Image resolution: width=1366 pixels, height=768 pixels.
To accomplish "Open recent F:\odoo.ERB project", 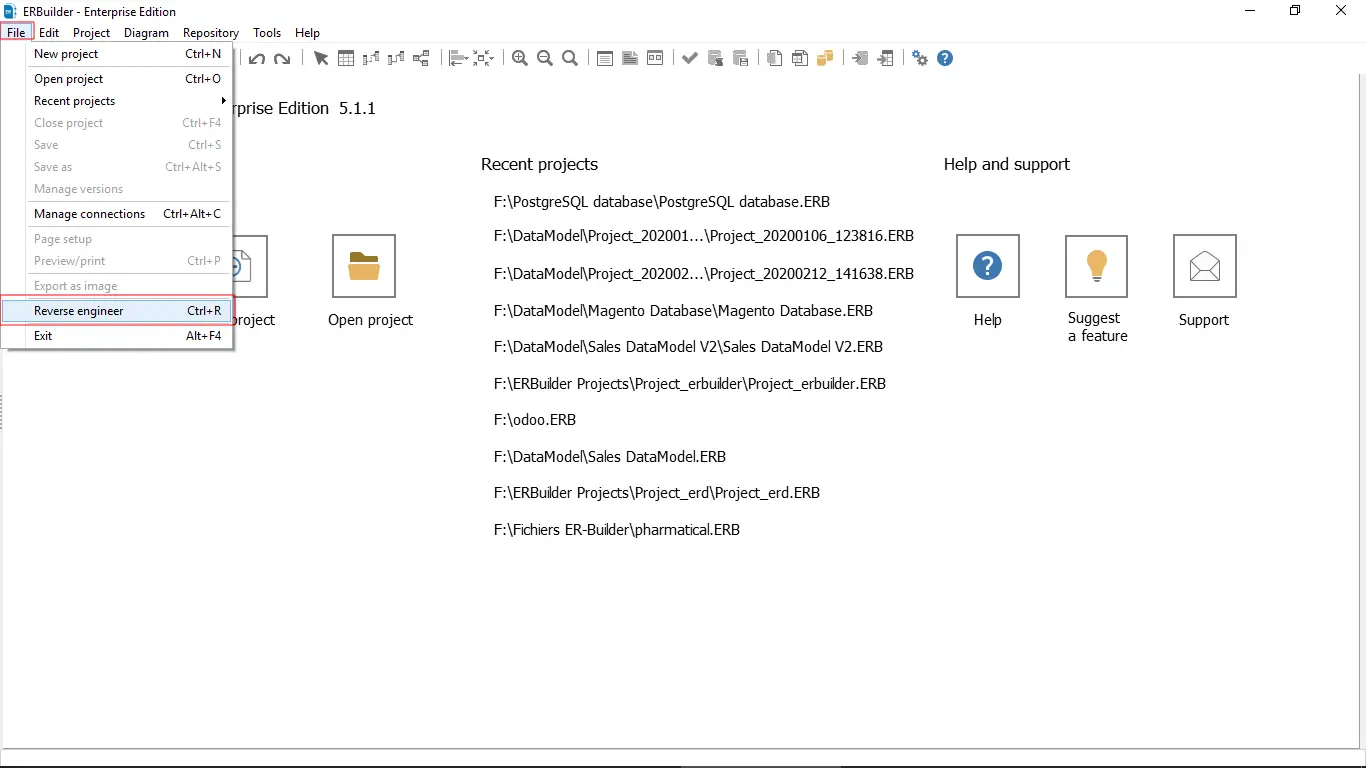I will coord(535,420).
